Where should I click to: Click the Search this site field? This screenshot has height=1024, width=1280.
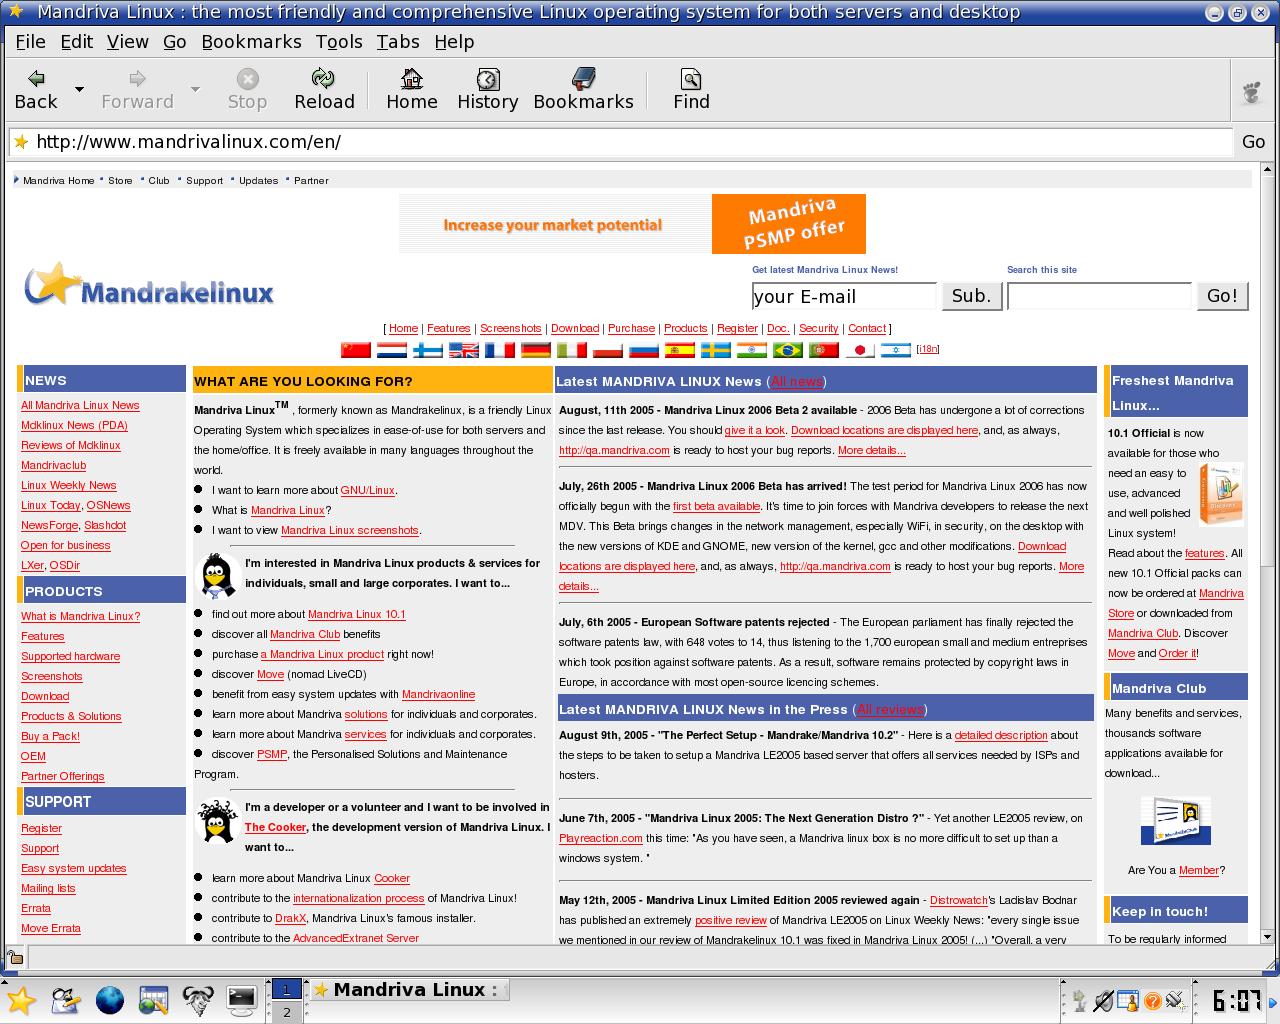click(x=1099, y=296)
